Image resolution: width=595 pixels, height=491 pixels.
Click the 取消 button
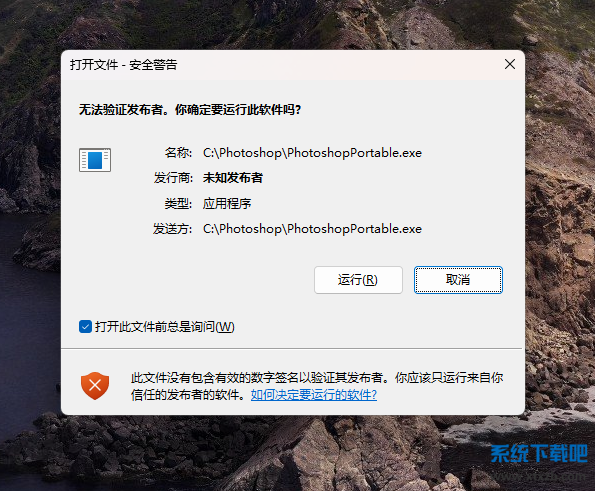[x=458, y=280]
